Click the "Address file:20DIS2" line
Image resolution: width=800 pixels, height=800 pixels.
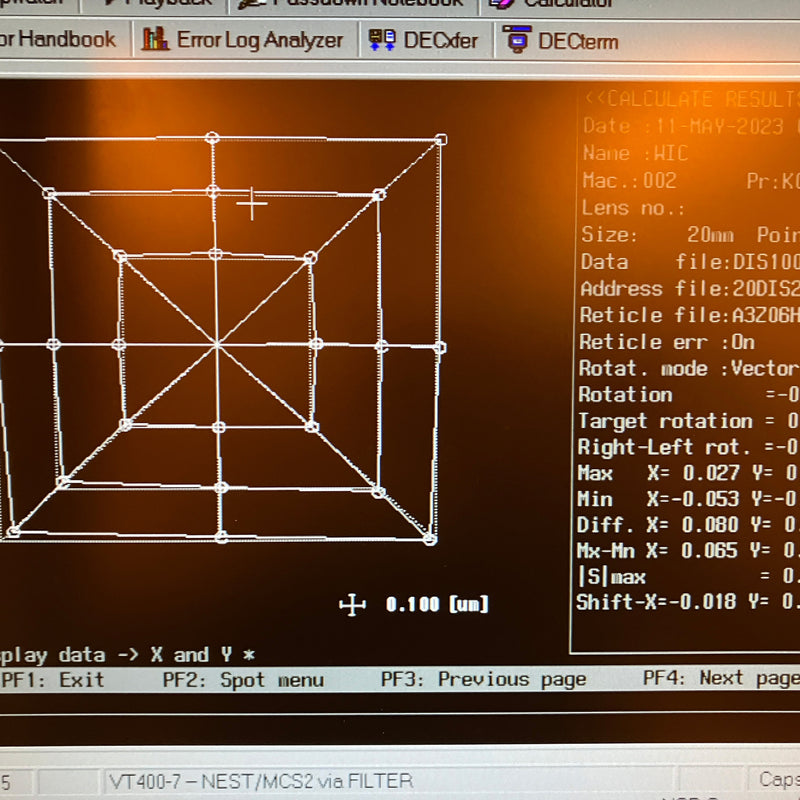(690, 289)
